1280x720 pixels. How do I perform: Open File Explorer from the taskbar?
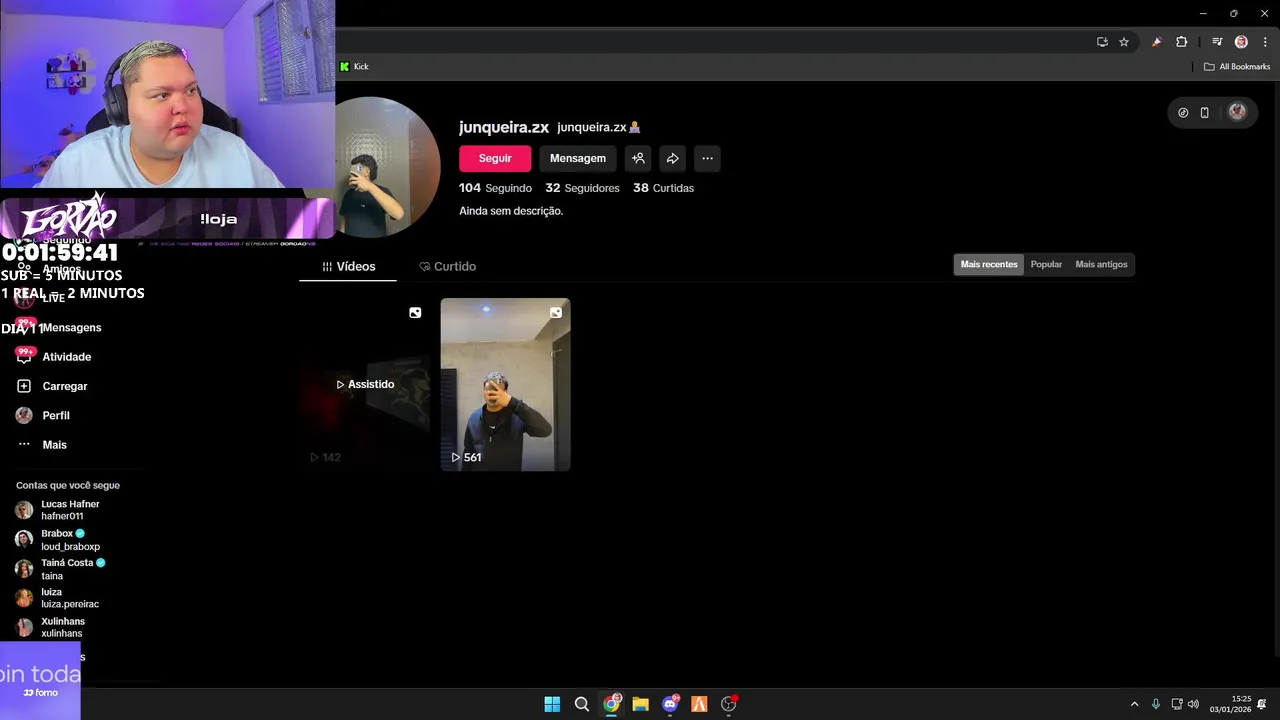(640, 704)
